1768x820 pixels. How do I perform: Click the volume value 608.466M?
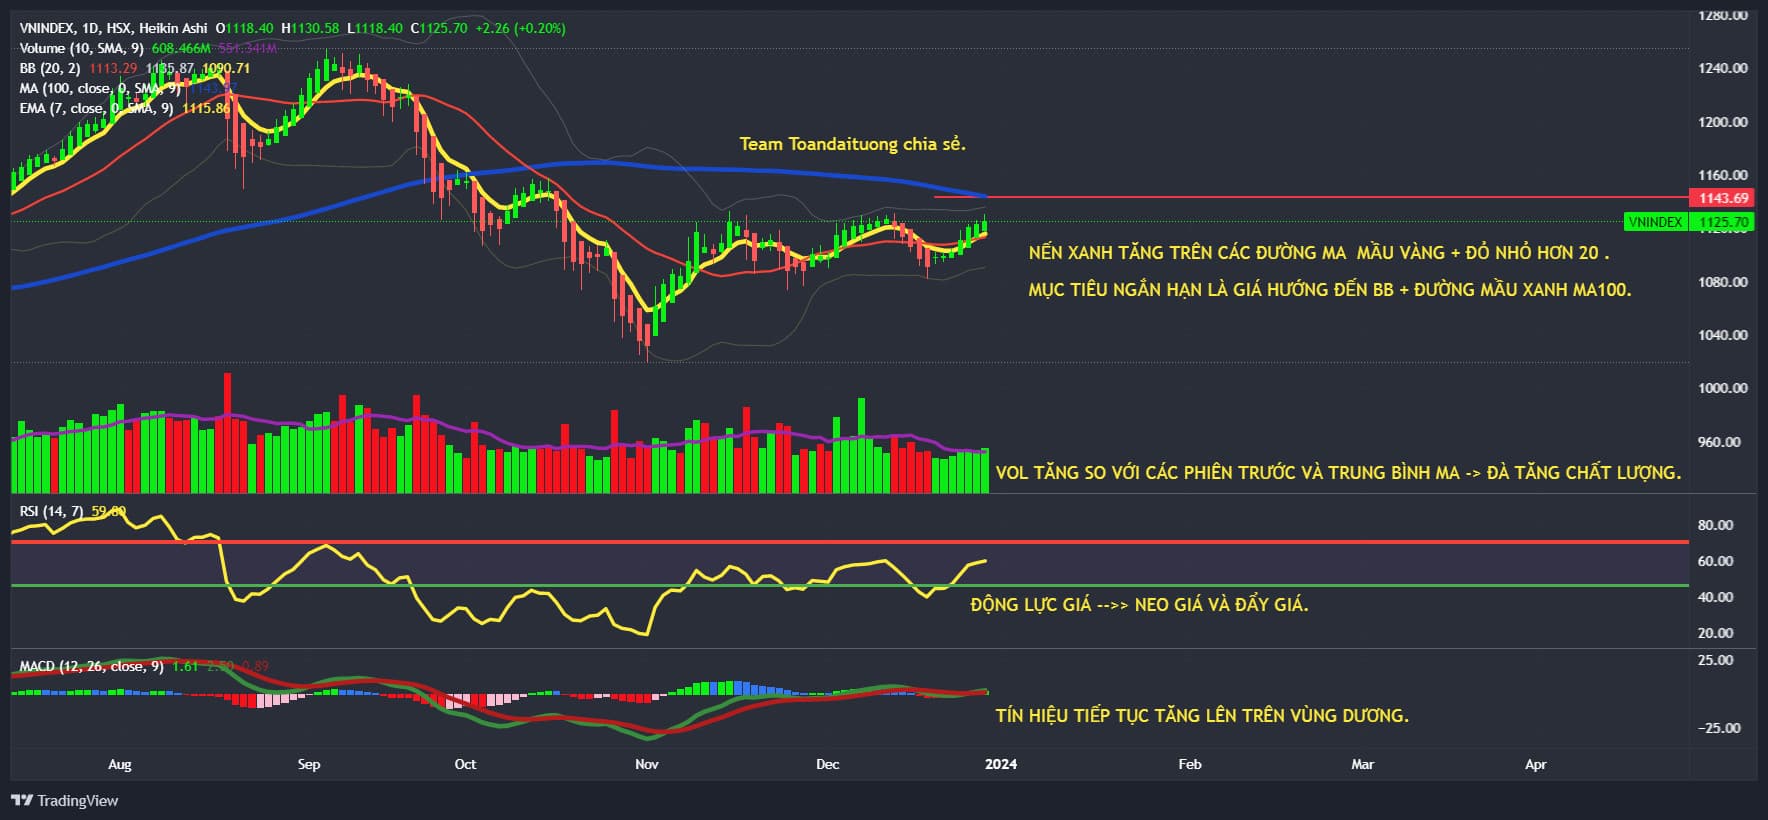pos(181,48)
